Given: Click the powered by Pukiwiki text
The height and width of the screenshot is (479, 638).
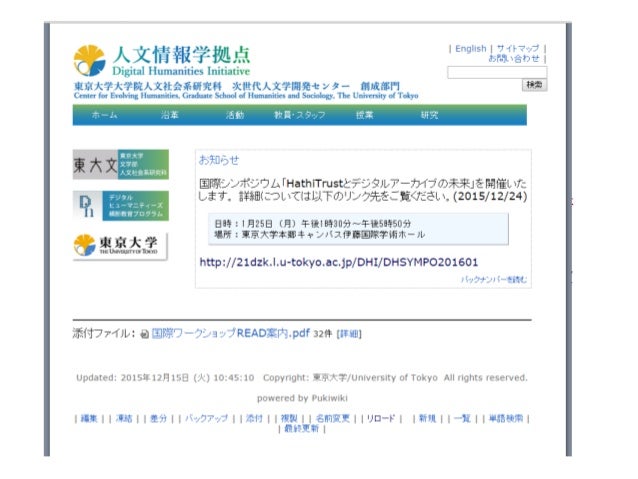Looking at the screenshot, I should tap(302, 398).
